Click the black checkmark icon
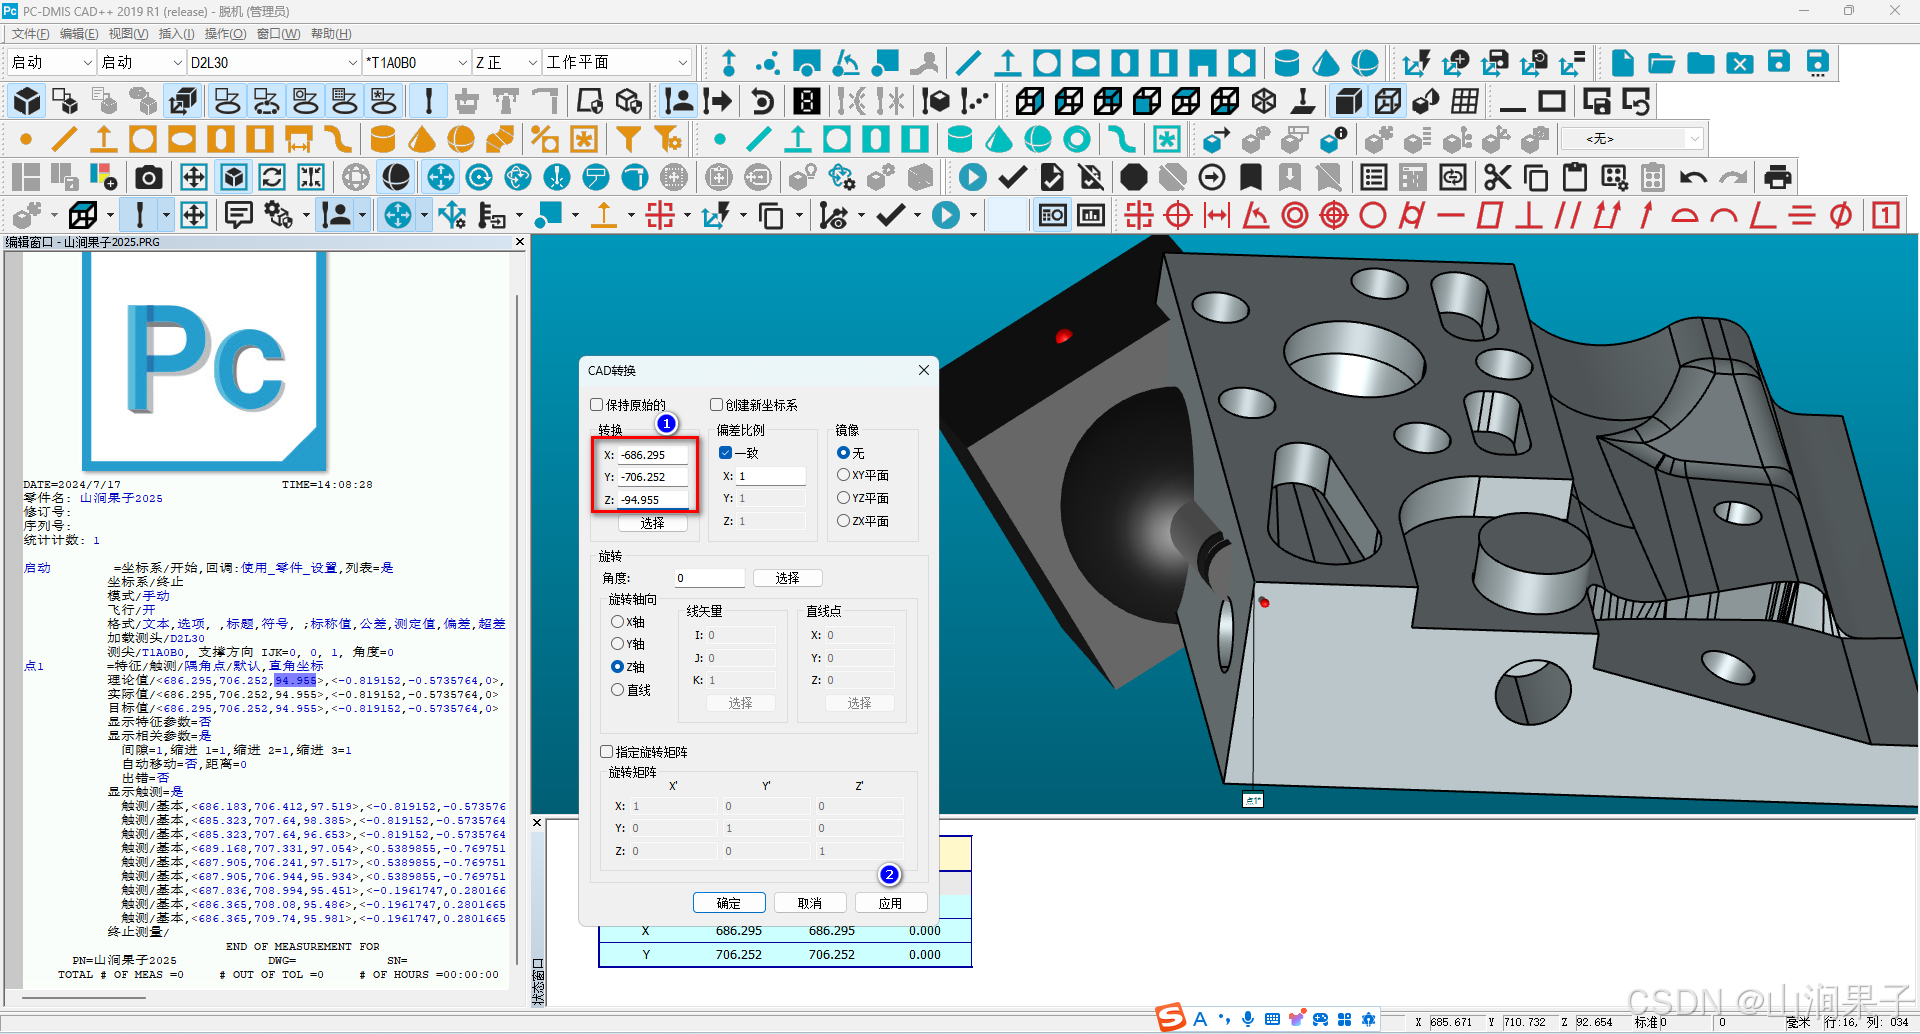The height and width of the screenshot is (1034, 1920). coord(1012,178)
